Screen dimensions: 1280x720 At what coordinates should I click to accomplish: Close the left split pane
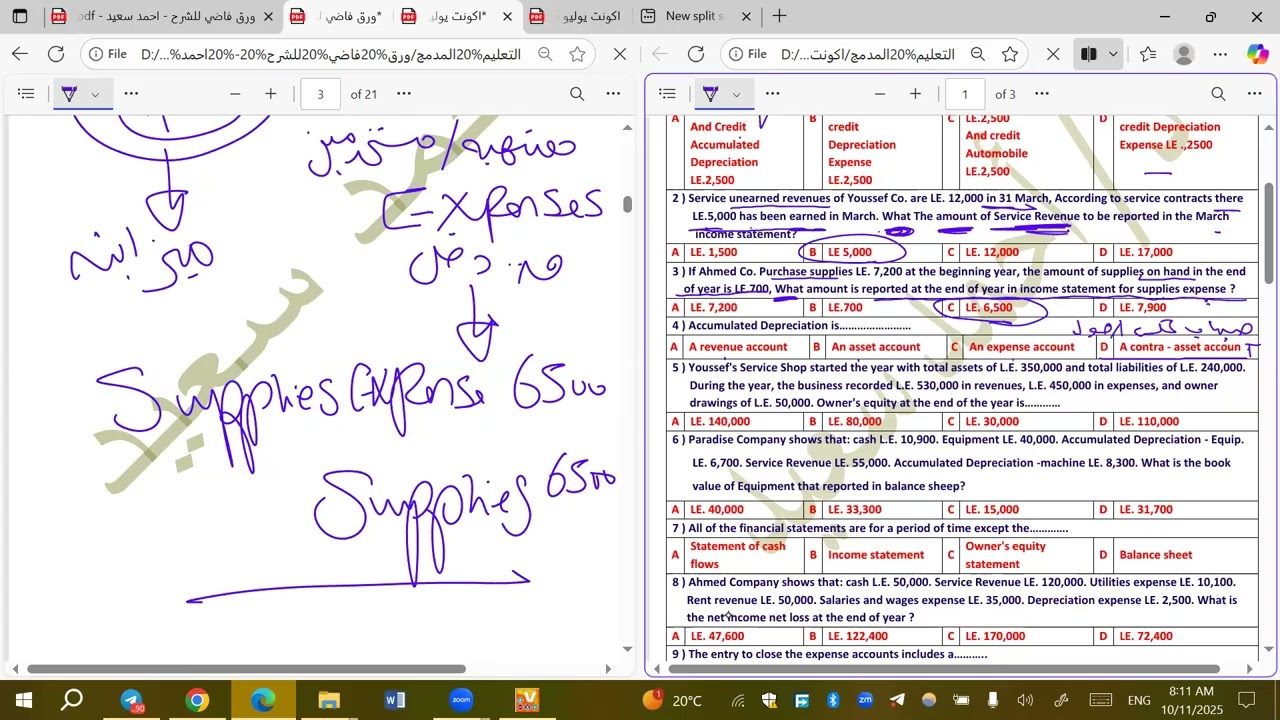point(620,54)
